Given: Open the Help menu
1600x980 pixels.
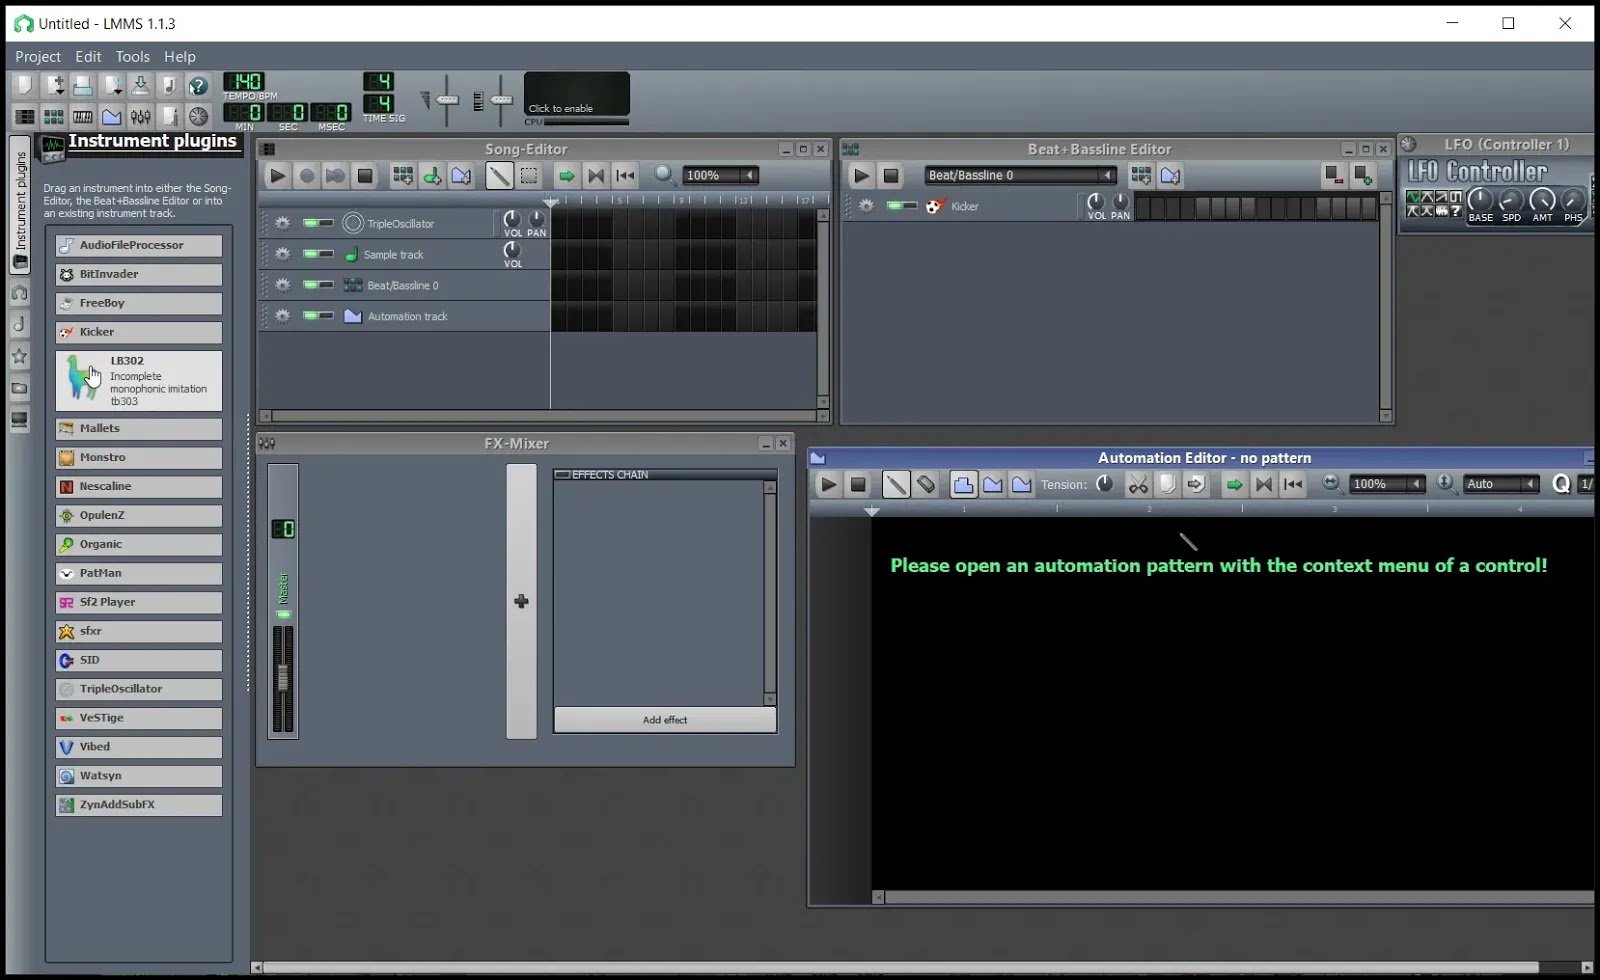Looking at the screenshot, I should coord(180,57).
